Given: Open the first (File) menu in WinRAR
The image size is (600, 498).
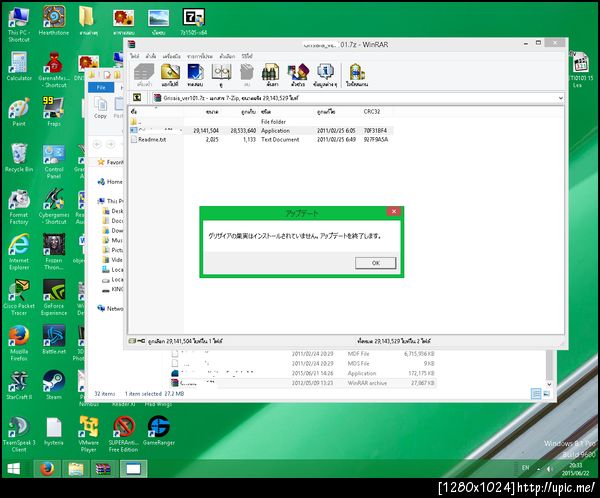Looking at the screenshot, I should pyautogui.click(x=135, y=56).
